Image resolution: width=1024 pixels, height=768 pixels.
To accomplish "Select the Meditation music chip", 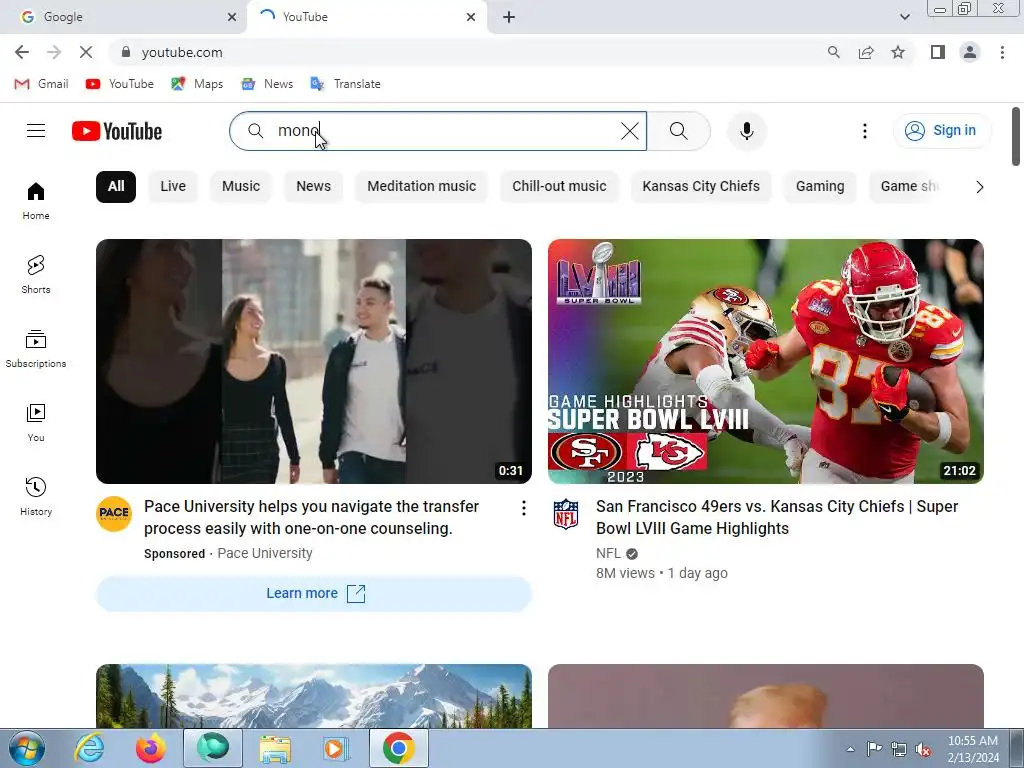I will (x=421, y=187).
